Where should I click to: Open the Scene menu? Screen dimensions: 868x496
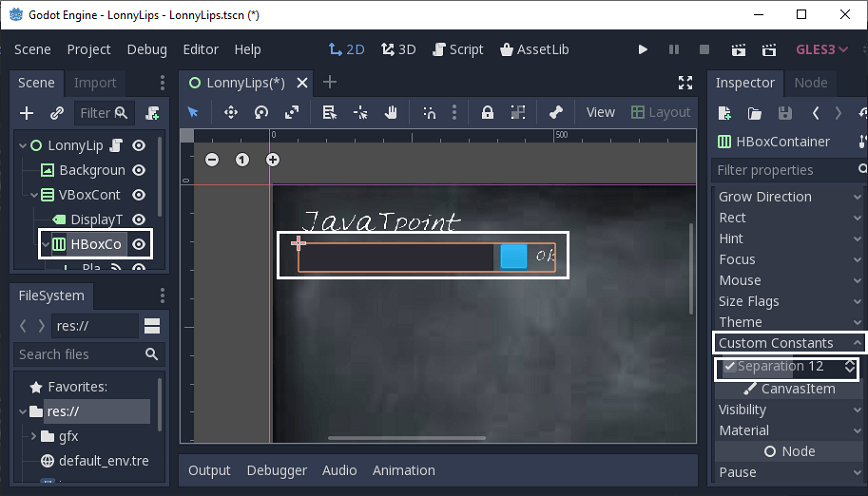(x=33, y=49)
